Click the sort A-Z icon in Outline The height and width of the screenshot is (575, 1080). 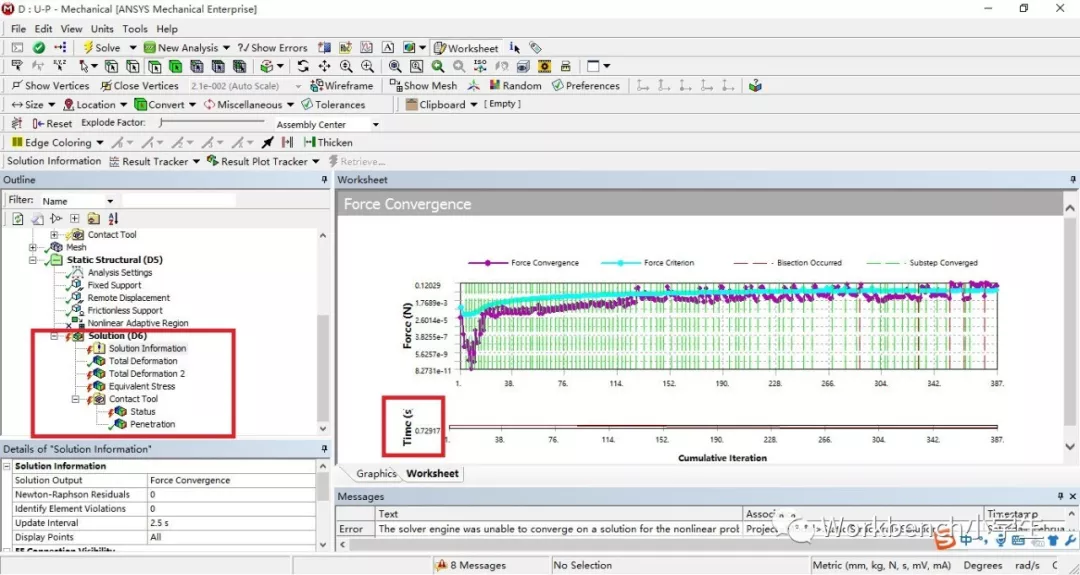(113, 219)
